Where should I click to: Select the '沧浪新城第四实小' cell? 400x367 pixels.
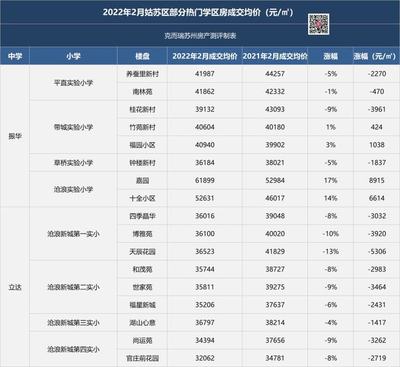(73, 349)
